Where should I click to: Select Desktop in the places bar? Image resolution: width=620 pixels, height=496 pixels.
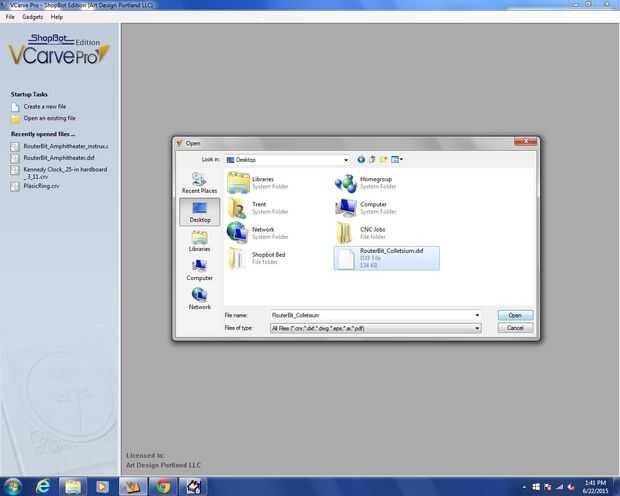(x=200, y=212)
